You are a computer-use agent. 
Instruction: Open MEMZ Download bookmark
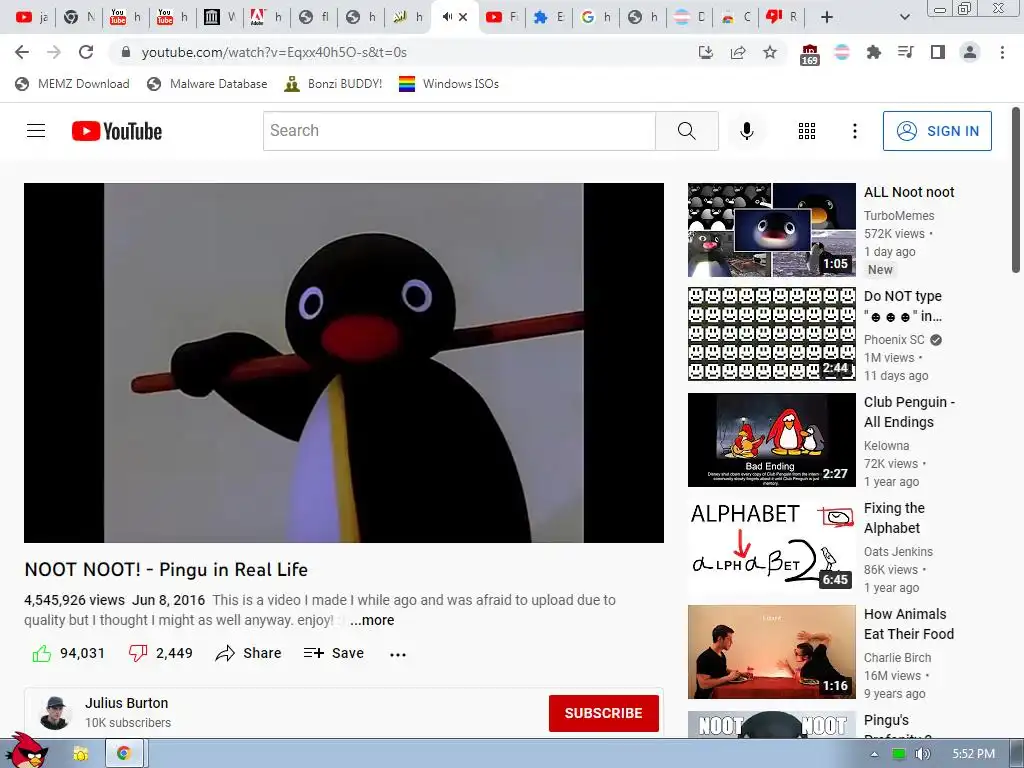(72, 84)
